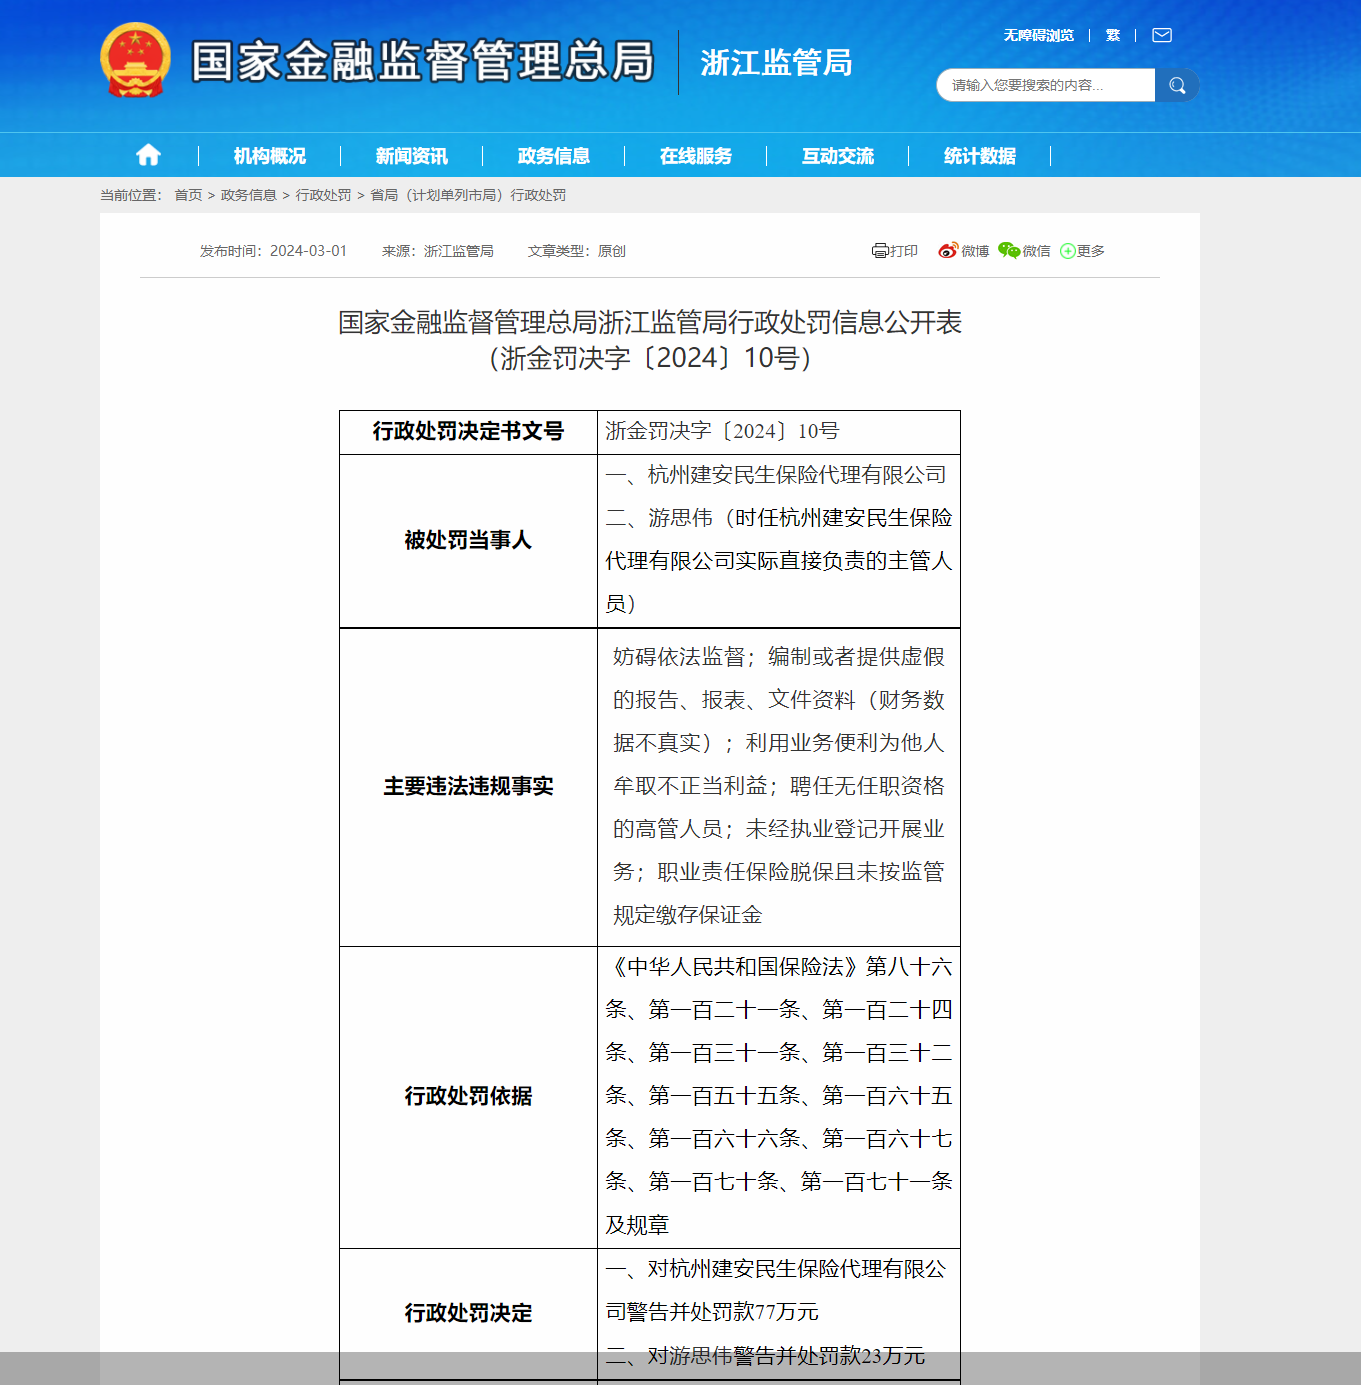Click the home icon in navigation bar
Viewport: 1361px width, 1385px height.
[148, 155]
